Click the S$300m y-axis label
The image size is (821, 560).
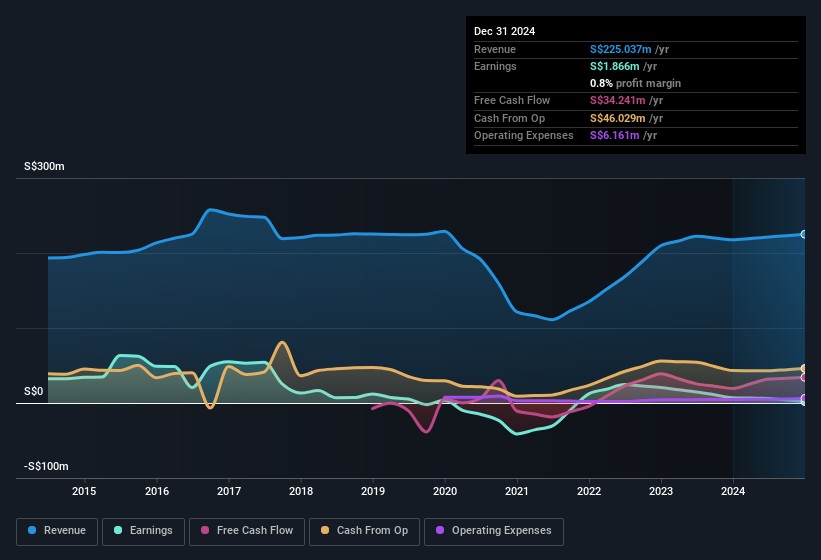[x=44, y=167]
